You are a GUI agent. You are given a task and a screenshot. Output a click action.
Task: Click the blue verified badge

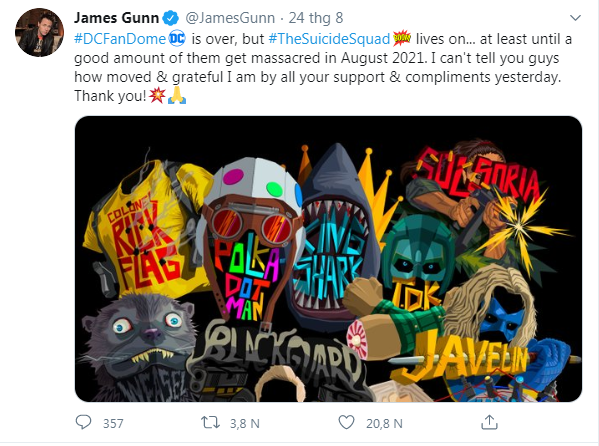[171, 18]
